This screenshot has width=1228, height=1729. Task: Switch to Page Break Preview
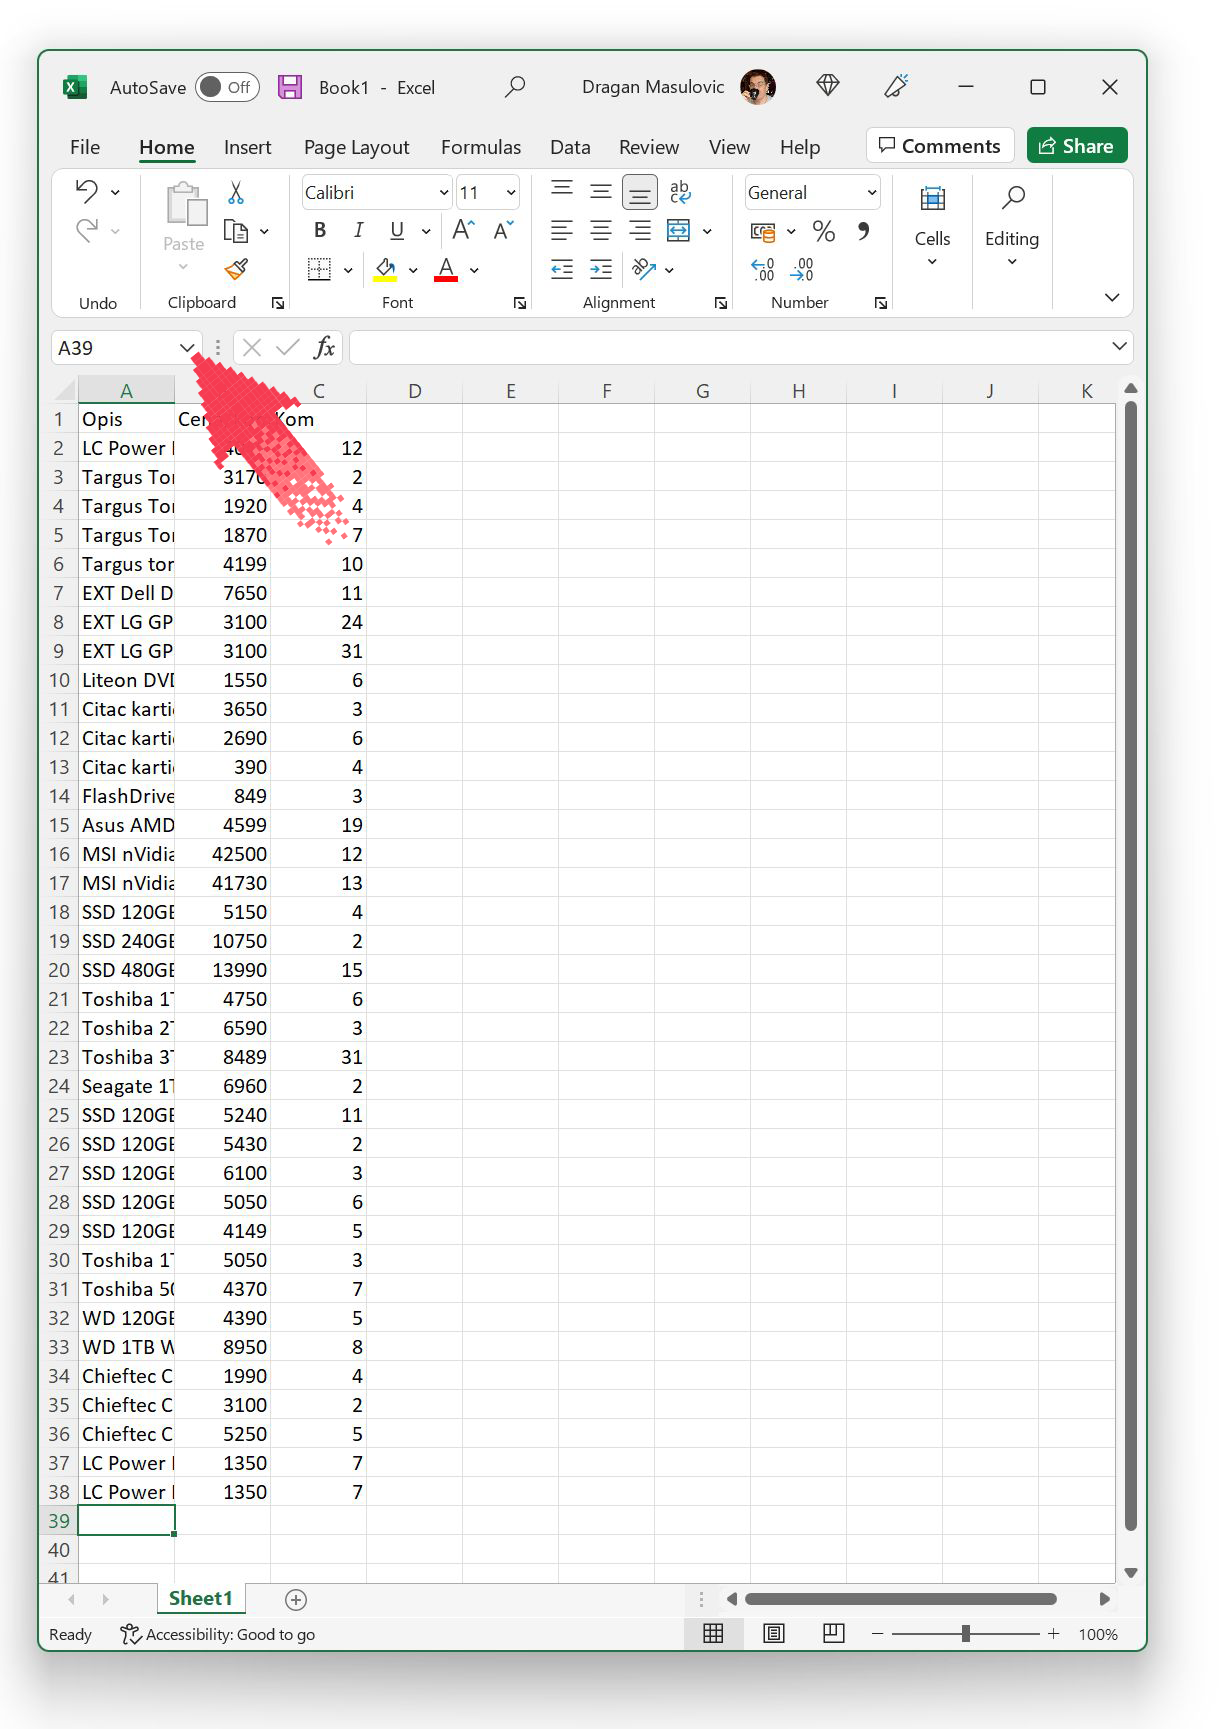[834, 1633]
